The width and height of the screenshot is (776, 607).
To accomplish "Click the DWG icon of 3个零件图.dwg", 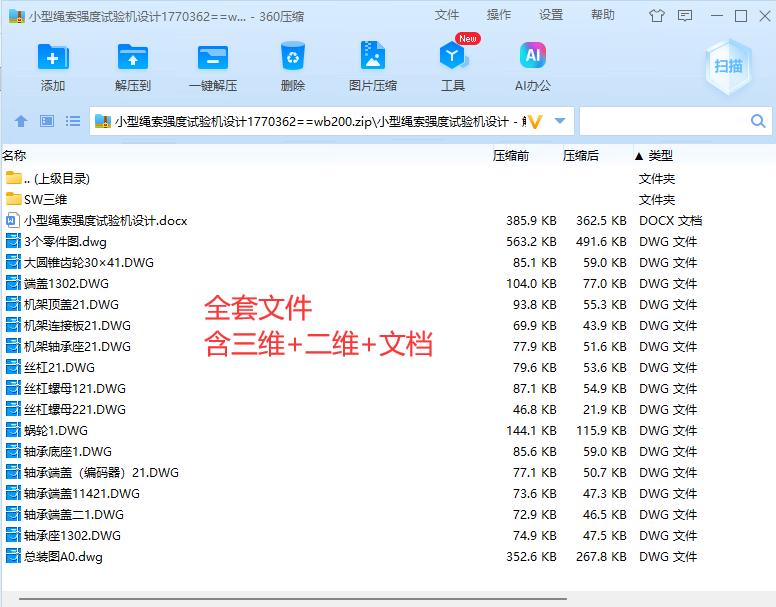I will [13, 241].
